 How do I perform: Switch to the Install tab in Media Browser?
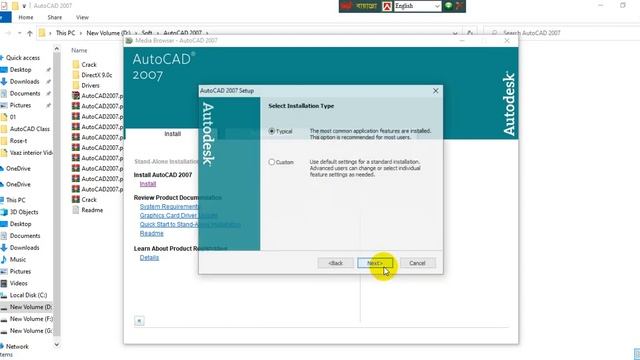pyautogui.click(x=172, y=133)
